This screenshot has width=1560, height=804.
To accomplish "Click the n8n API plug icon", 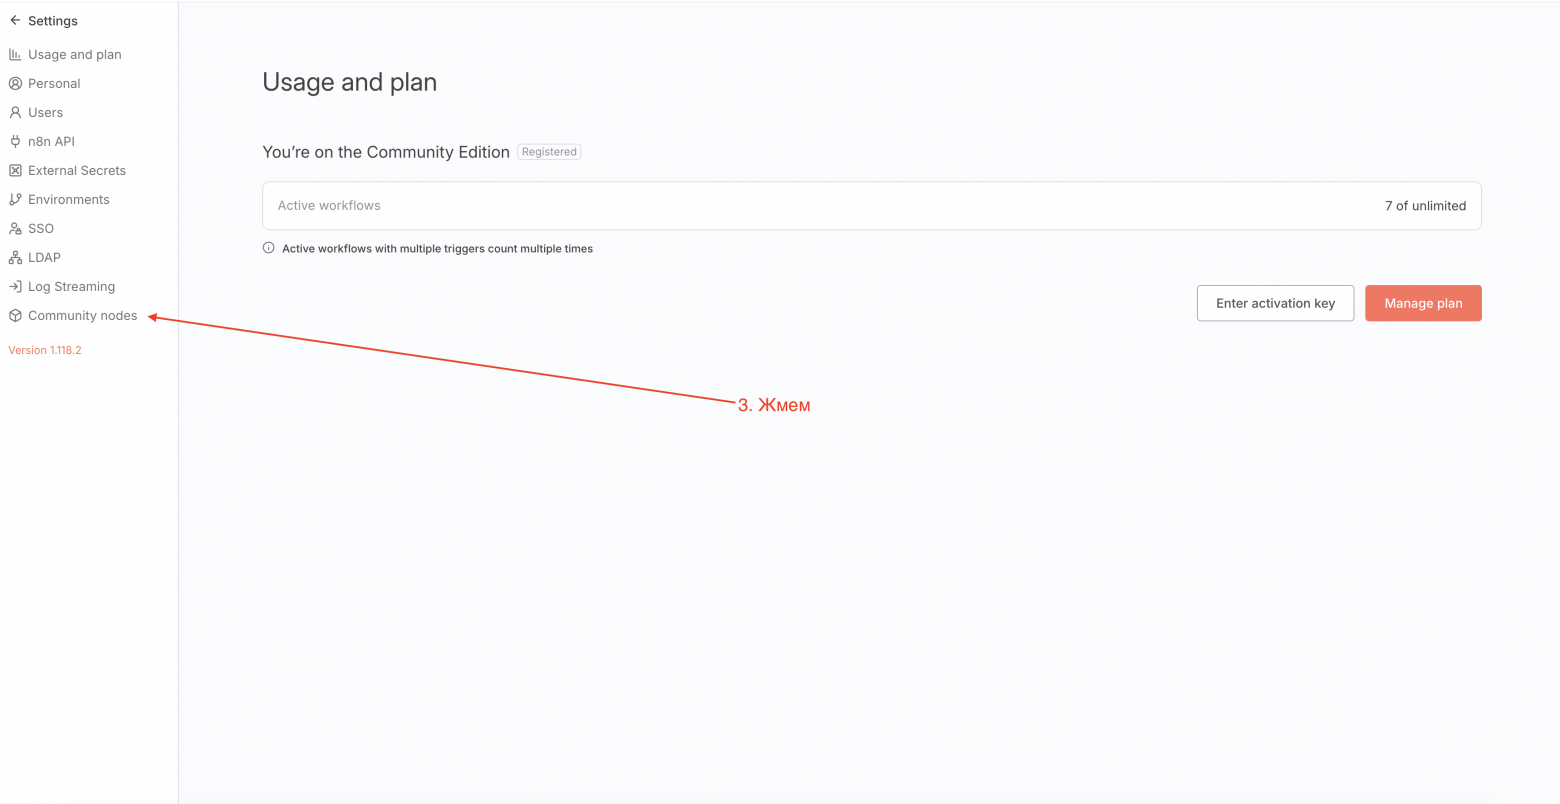I will [x=15, y=141].
